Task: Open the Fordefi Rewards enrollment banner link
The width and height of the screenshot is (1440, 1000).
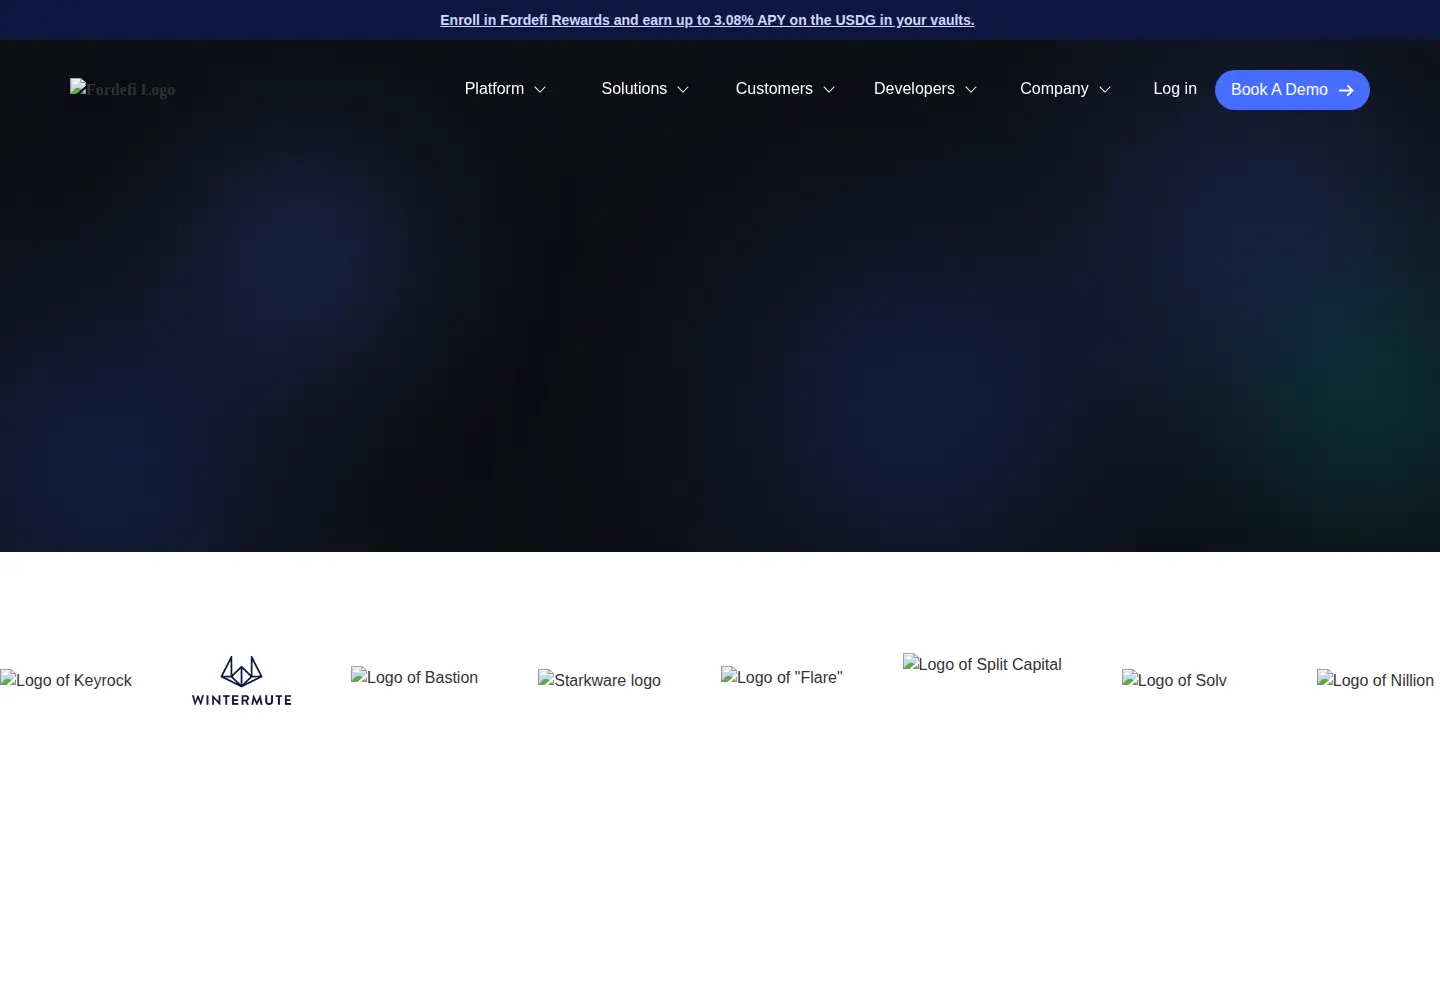Action: point(707,20)
